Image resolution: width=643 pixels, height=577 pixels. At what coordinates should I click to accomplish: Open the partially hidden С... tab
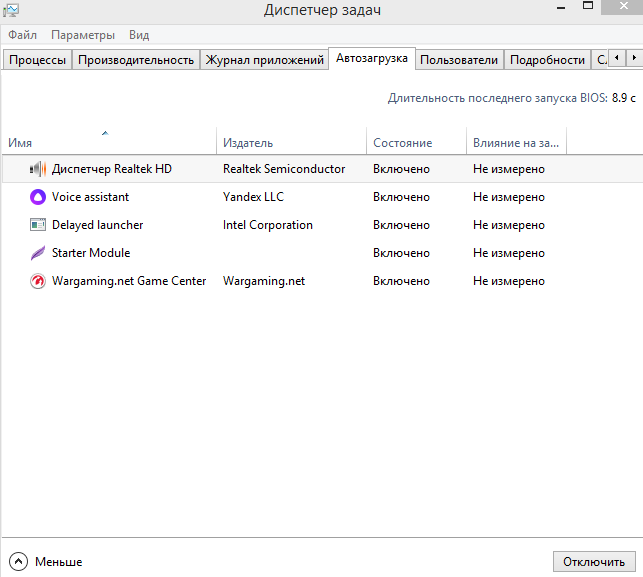click(x=601, y=60)
